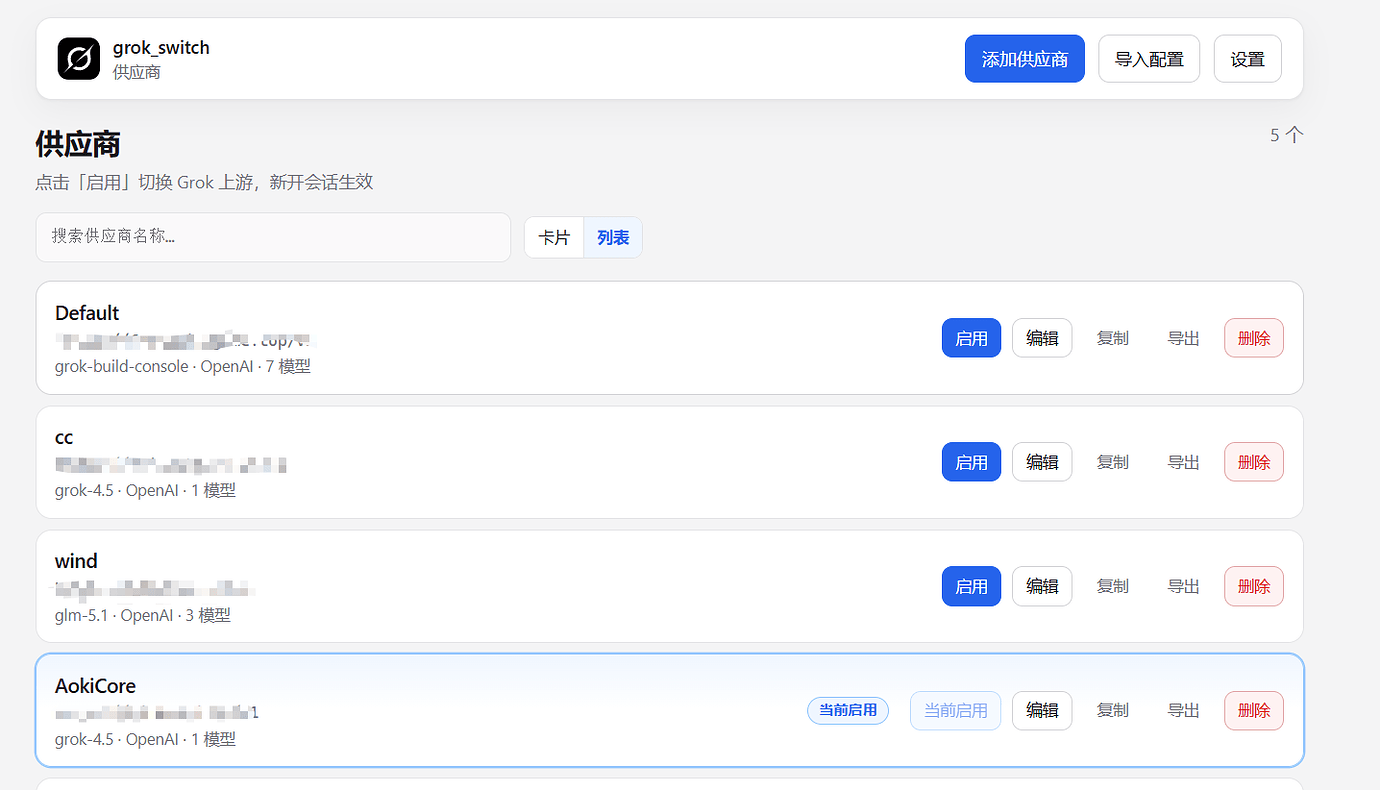Copy the Default provider via 复制
Viewport: 1380px width, 790px height.
[x=1113, y=338]
